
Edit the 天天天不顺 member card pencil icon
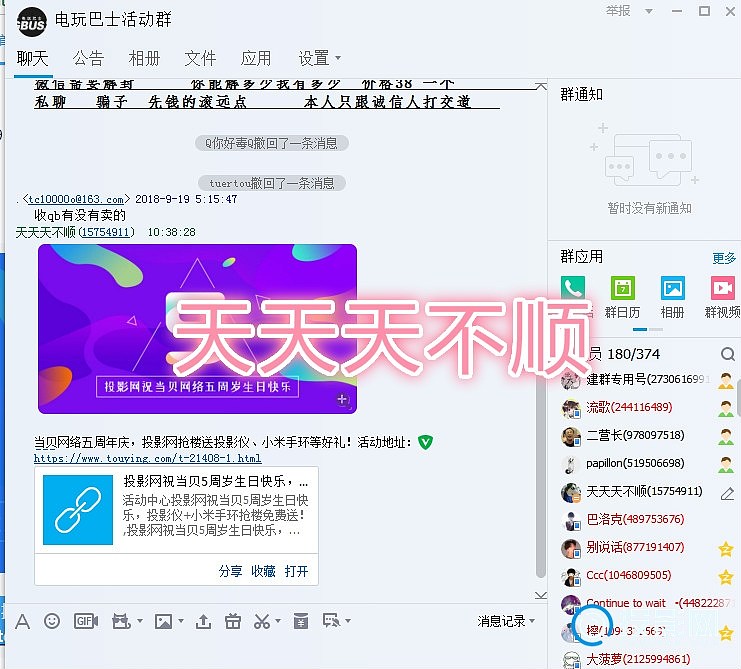(x=727, y=494)
